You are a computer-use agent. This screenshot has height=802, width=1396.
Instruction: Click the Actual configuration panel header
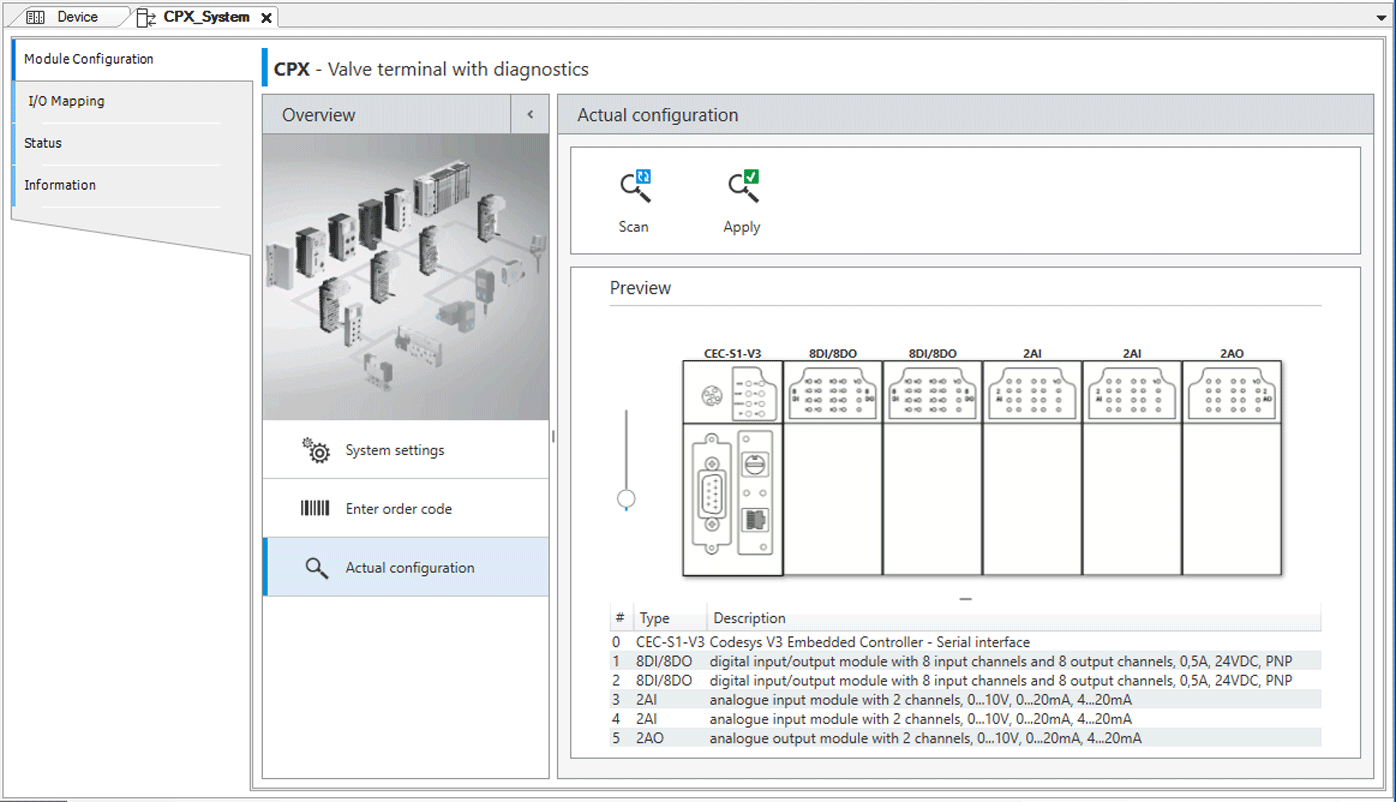966,115
